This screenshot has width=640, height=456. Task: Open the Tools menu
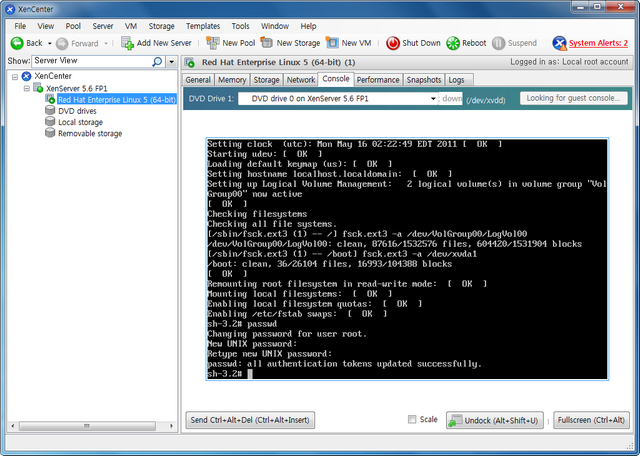[x=240, y=26]
